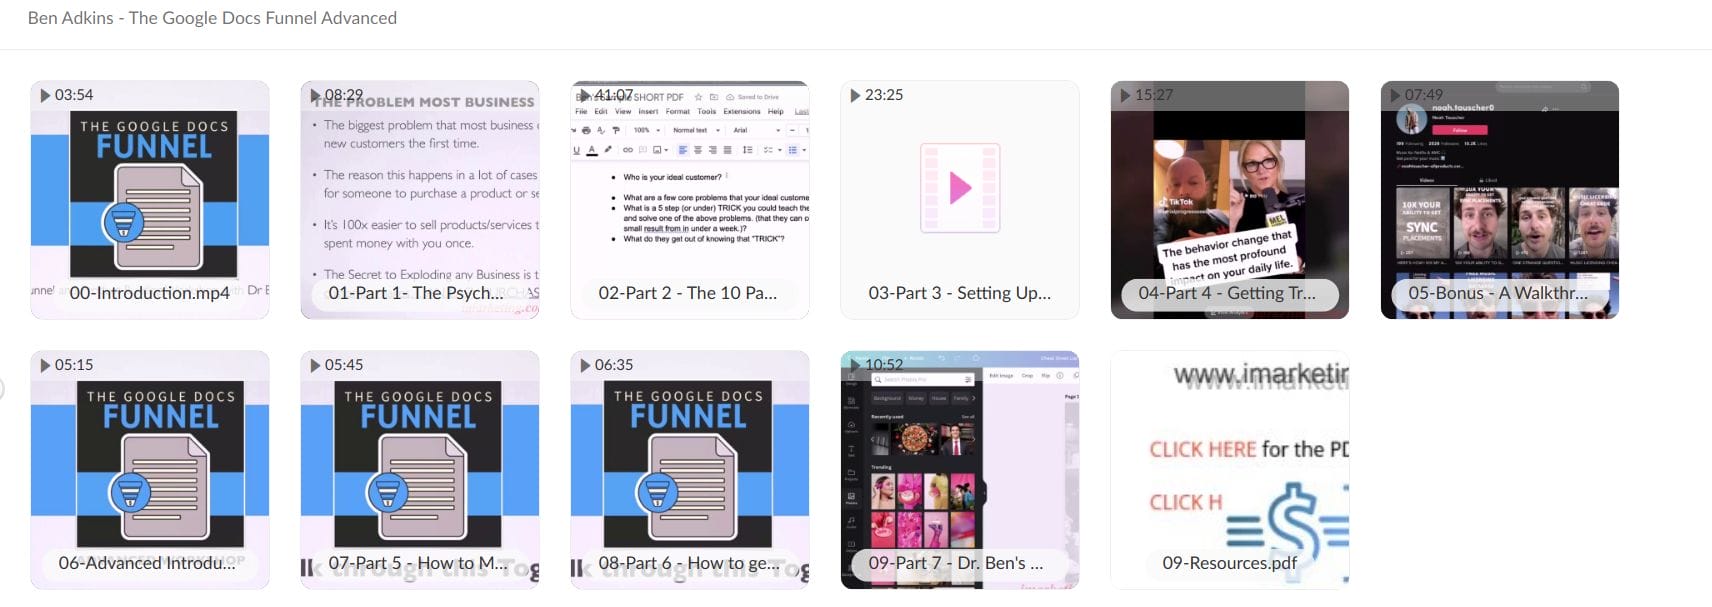Open 04-Part 4 - Getting Tr... video title

point(1227,293)
